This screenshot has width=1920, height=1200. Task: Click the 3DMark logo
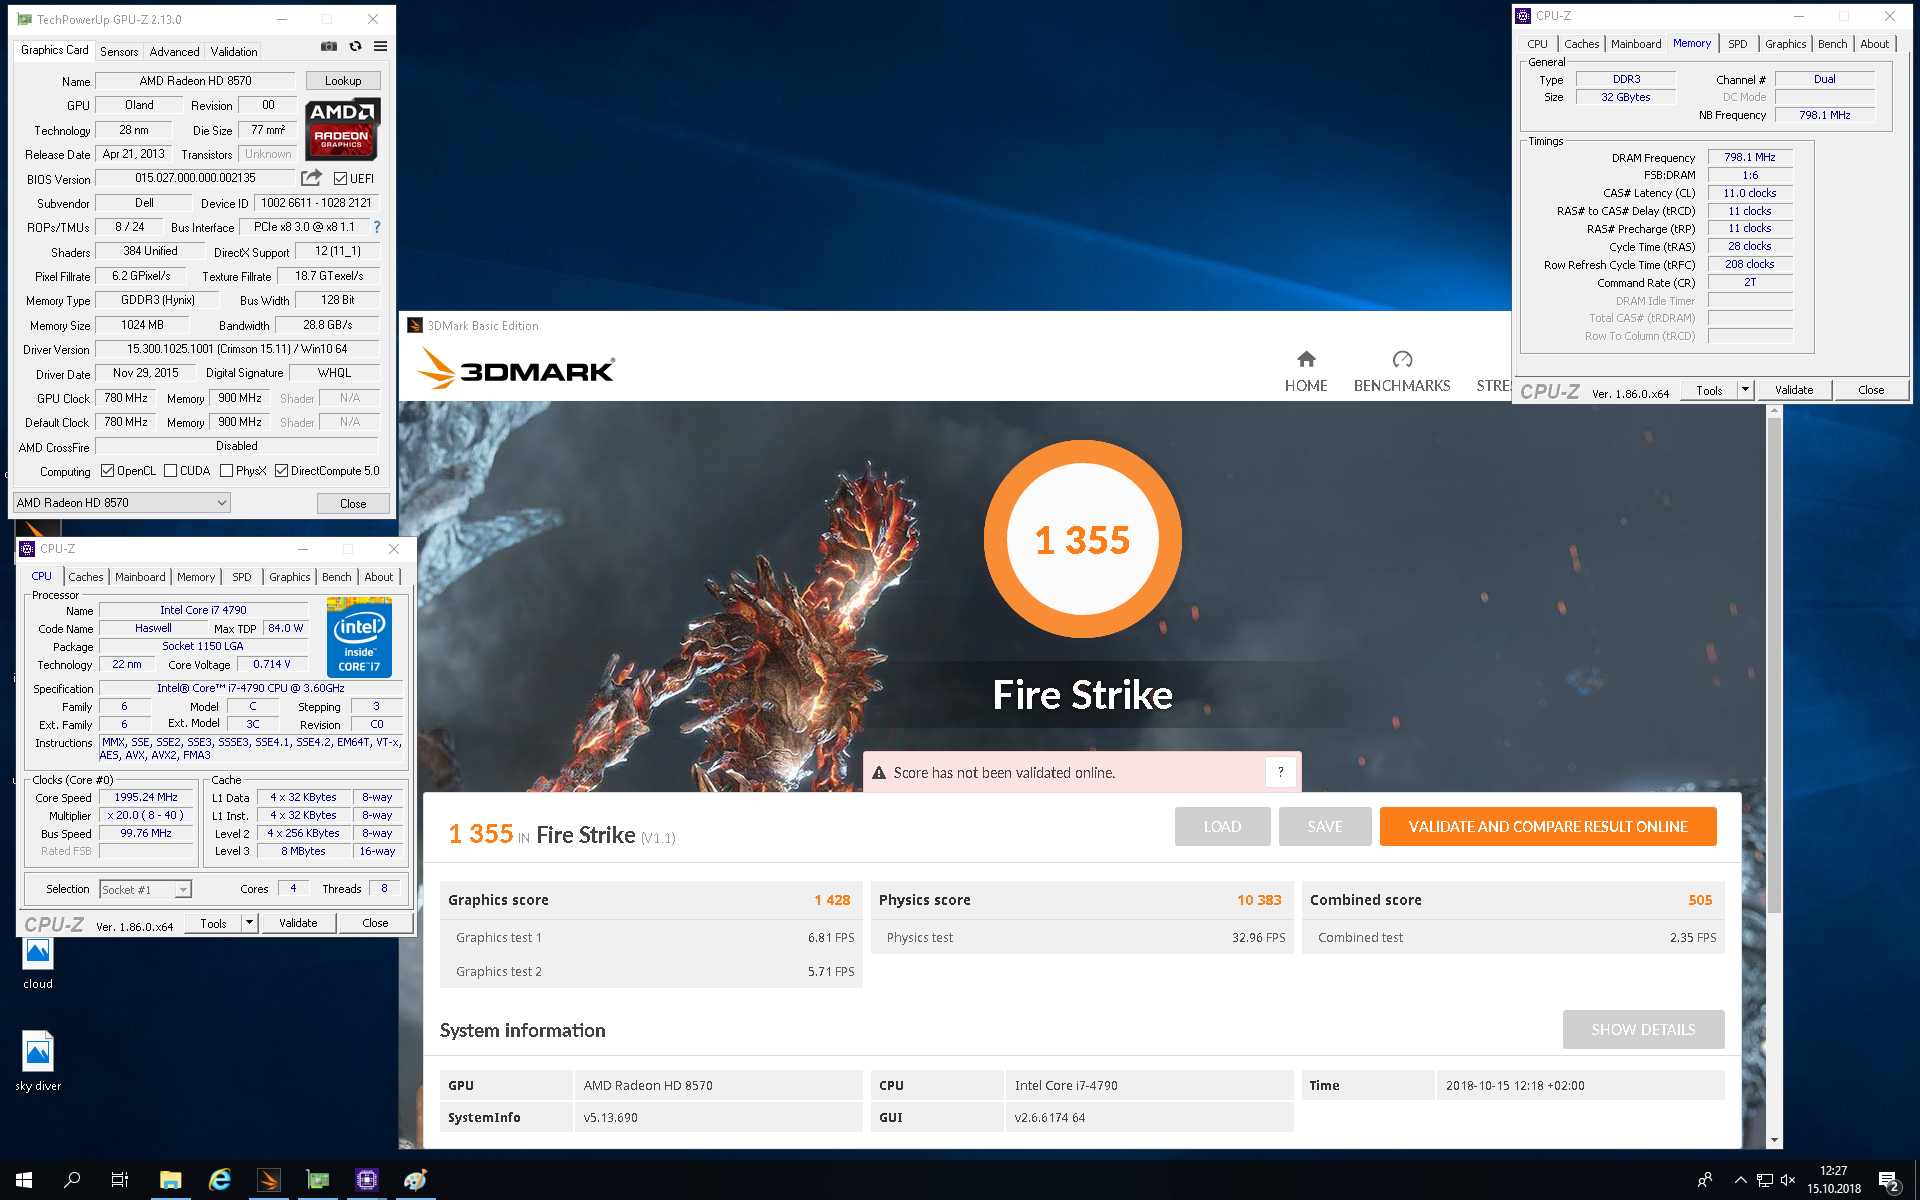[516, 369]
